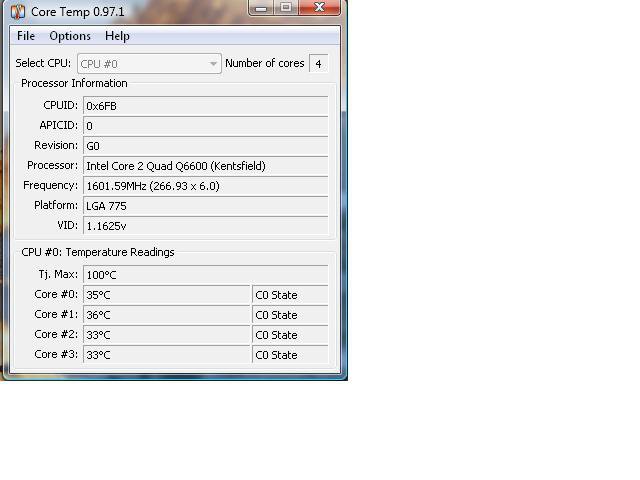Click the Platform value LGA 775
Screen dimensions: 640x480
(x=206, y=206)
